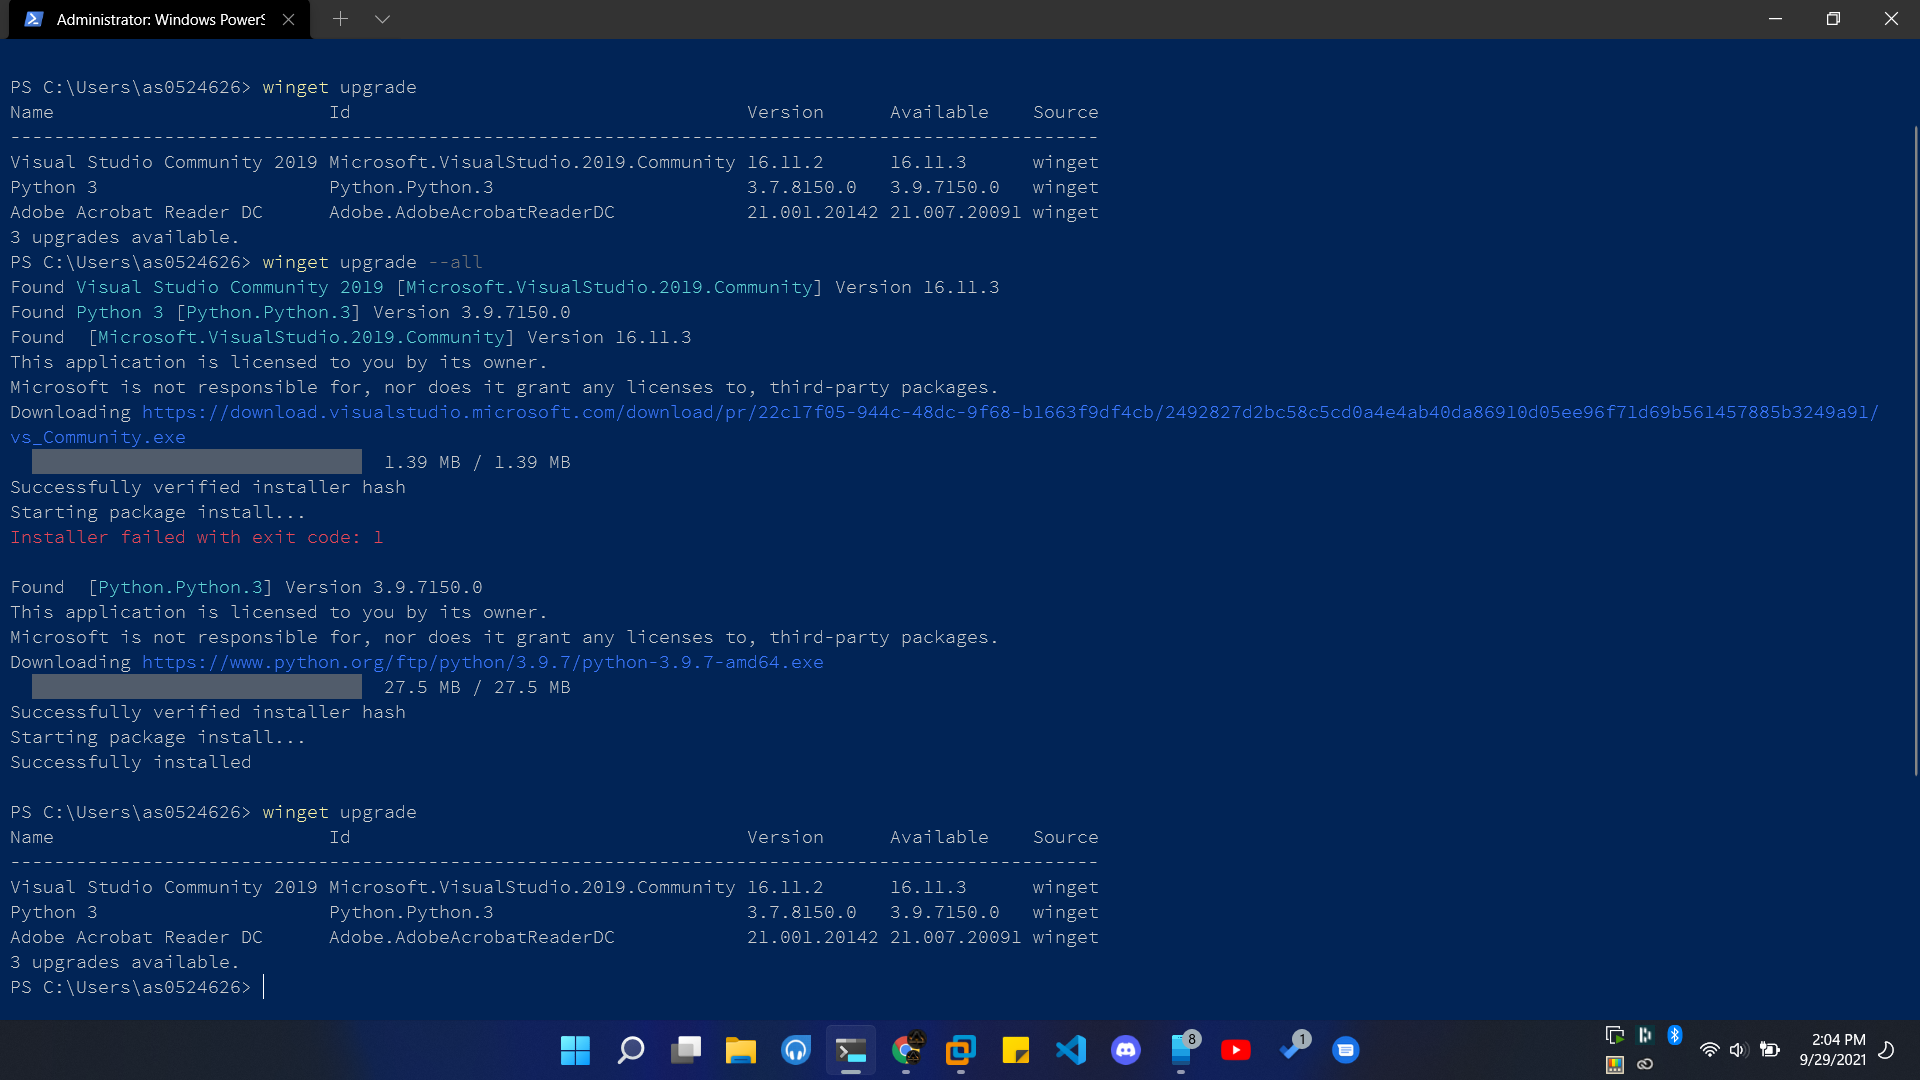Open the Visual Studio vs_Community download link

click(x=1010, y=412)
